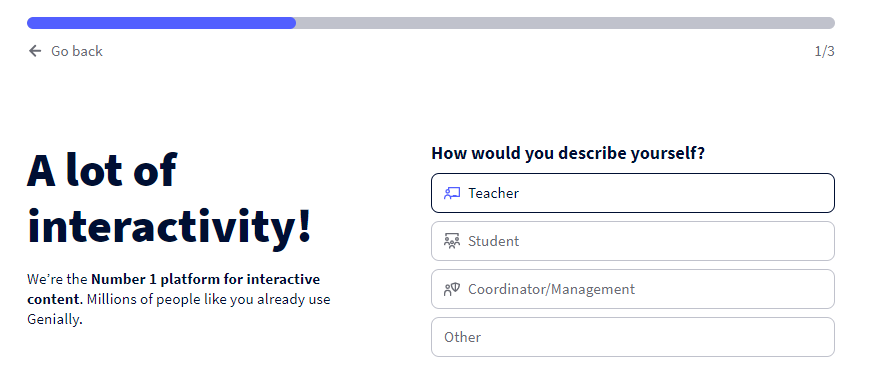
Task: Click the 'A lot of interactivity!' heading
Action: tap(169, 198)
